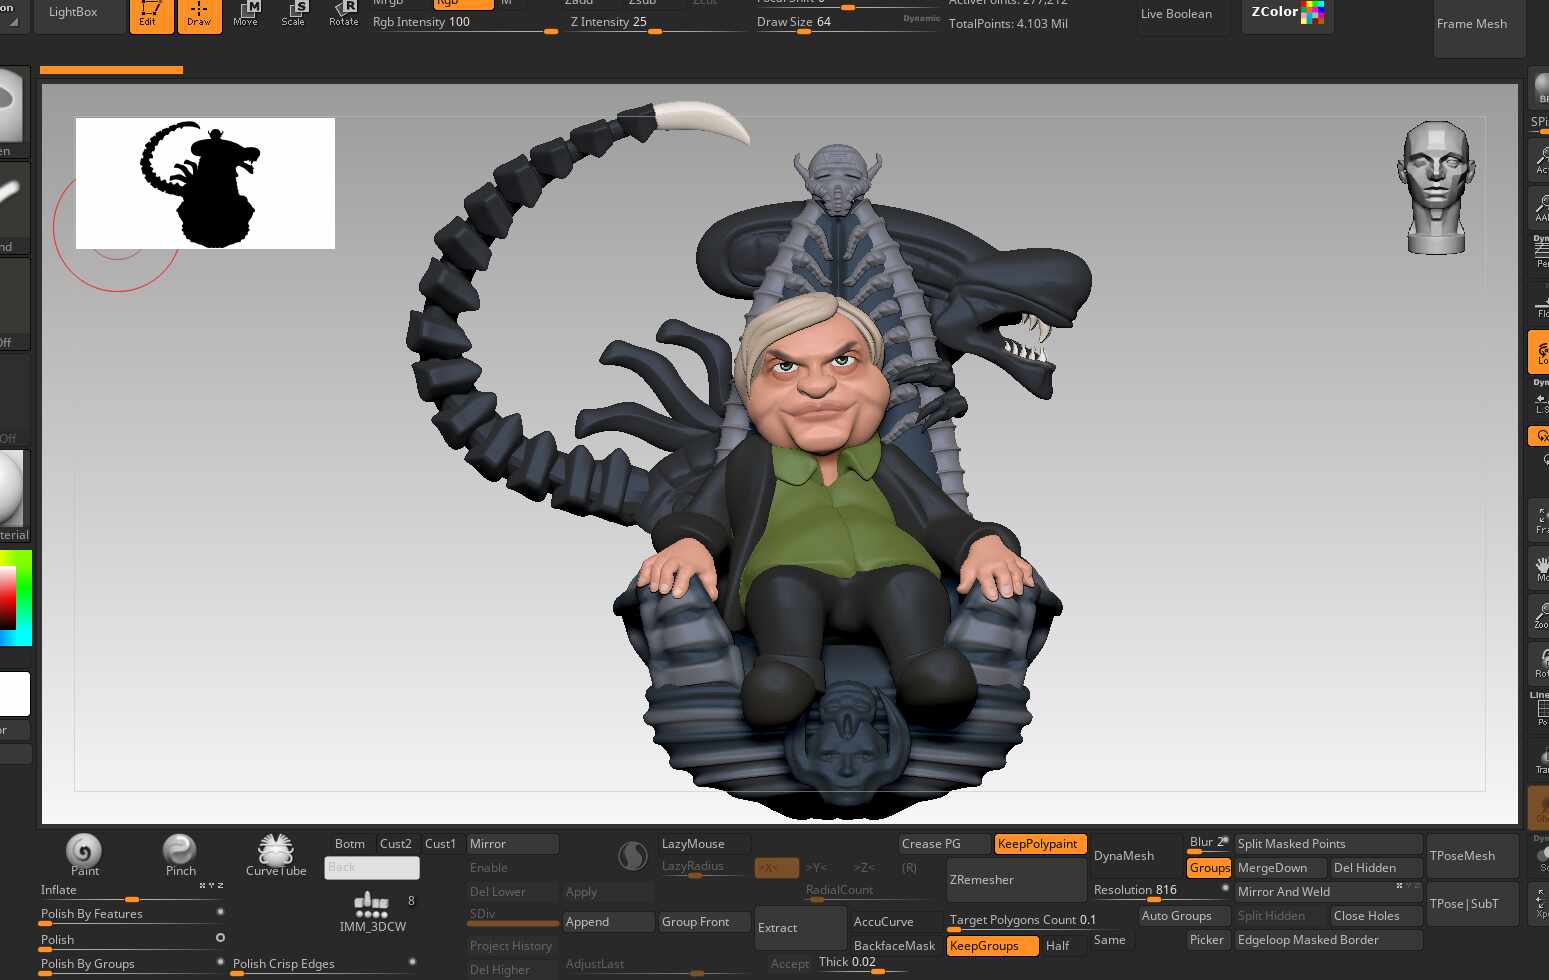
Task: Click the silhouette reference thumbnail
Action: tap(205, 183)
